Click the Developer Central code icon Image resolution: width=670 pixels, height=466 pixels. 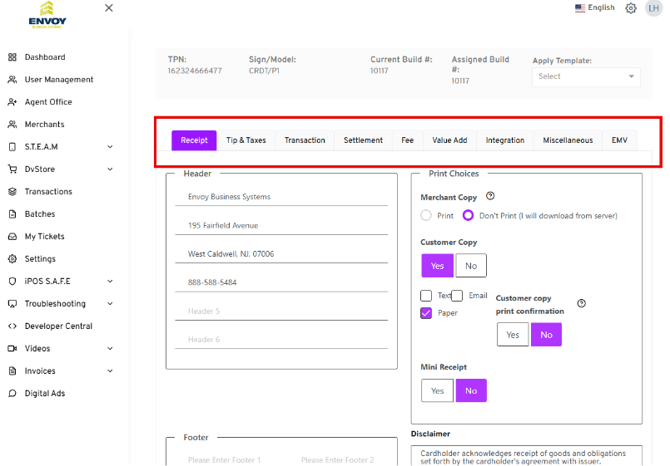pos(12,326)
